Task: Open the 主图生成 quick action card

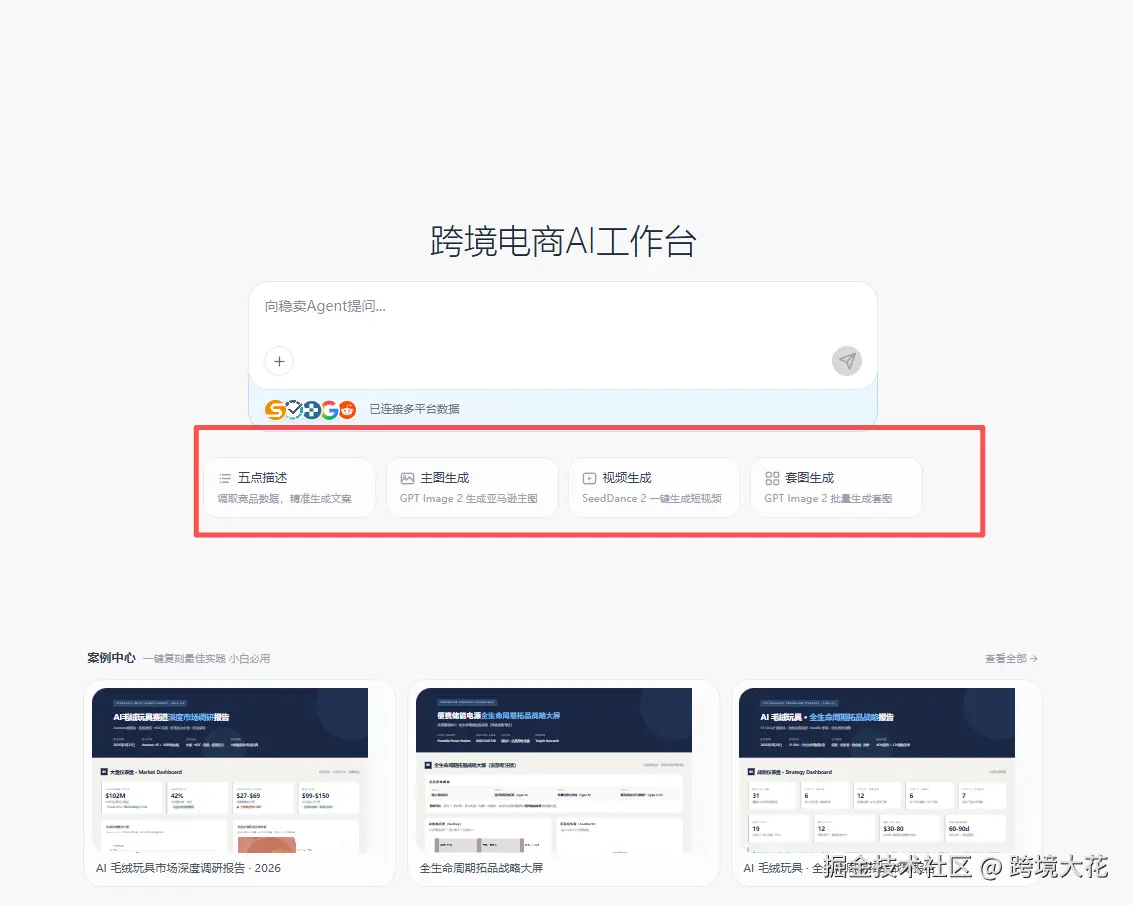Action: tap(472, 487)
